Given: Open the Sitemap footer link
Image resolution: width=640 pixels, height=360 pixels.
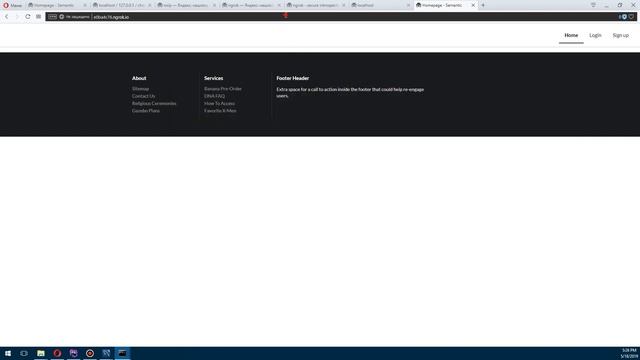Looking at the screenshot, I should (140, 89).
